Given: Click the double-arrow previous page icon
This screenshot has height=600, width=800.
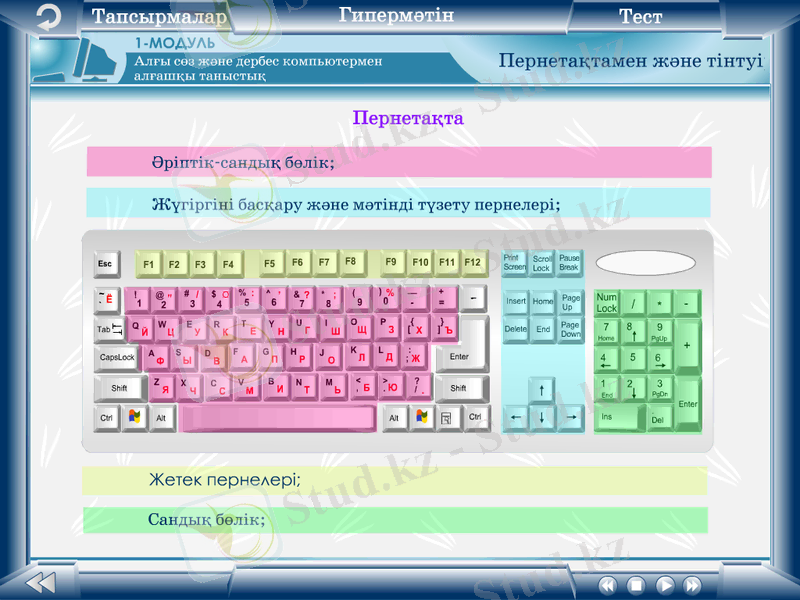Looking at the screenshot, I should [x=40, y=583].
